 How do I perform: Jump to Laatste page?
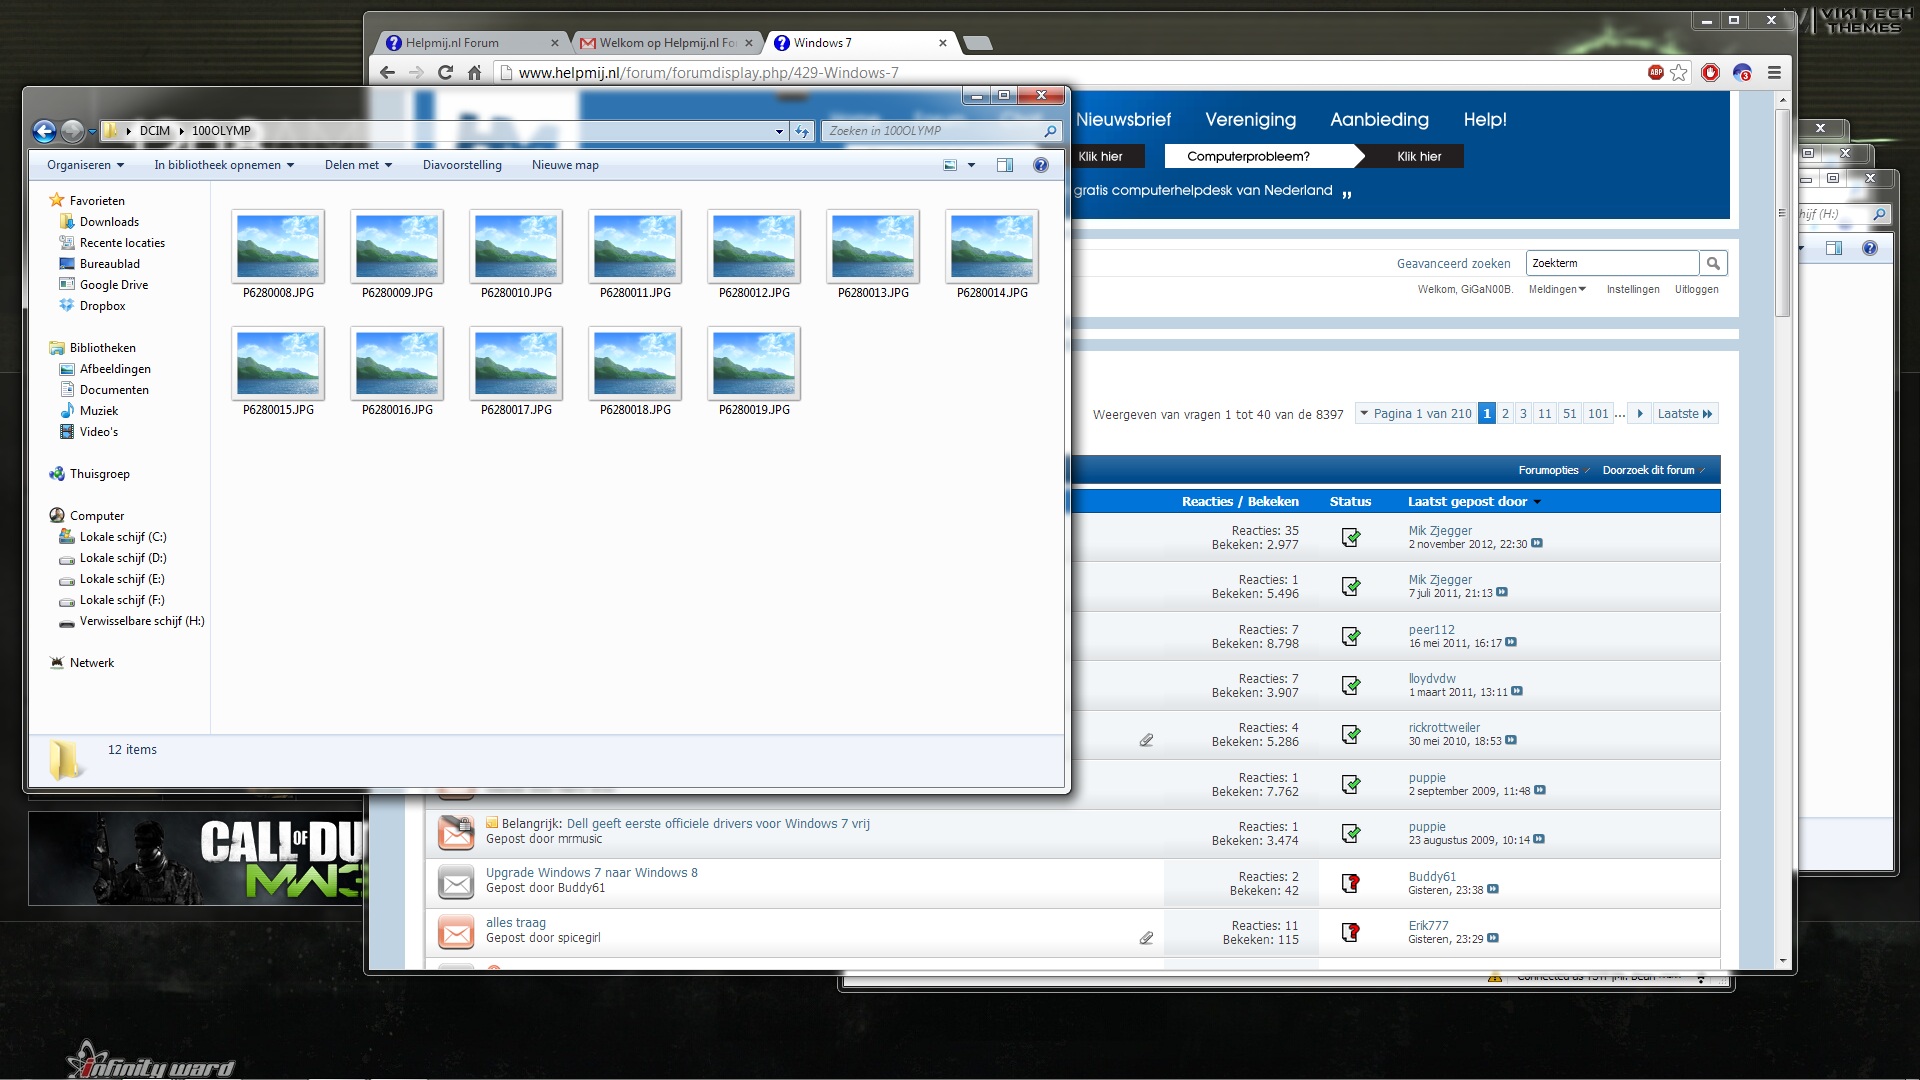1685,413
